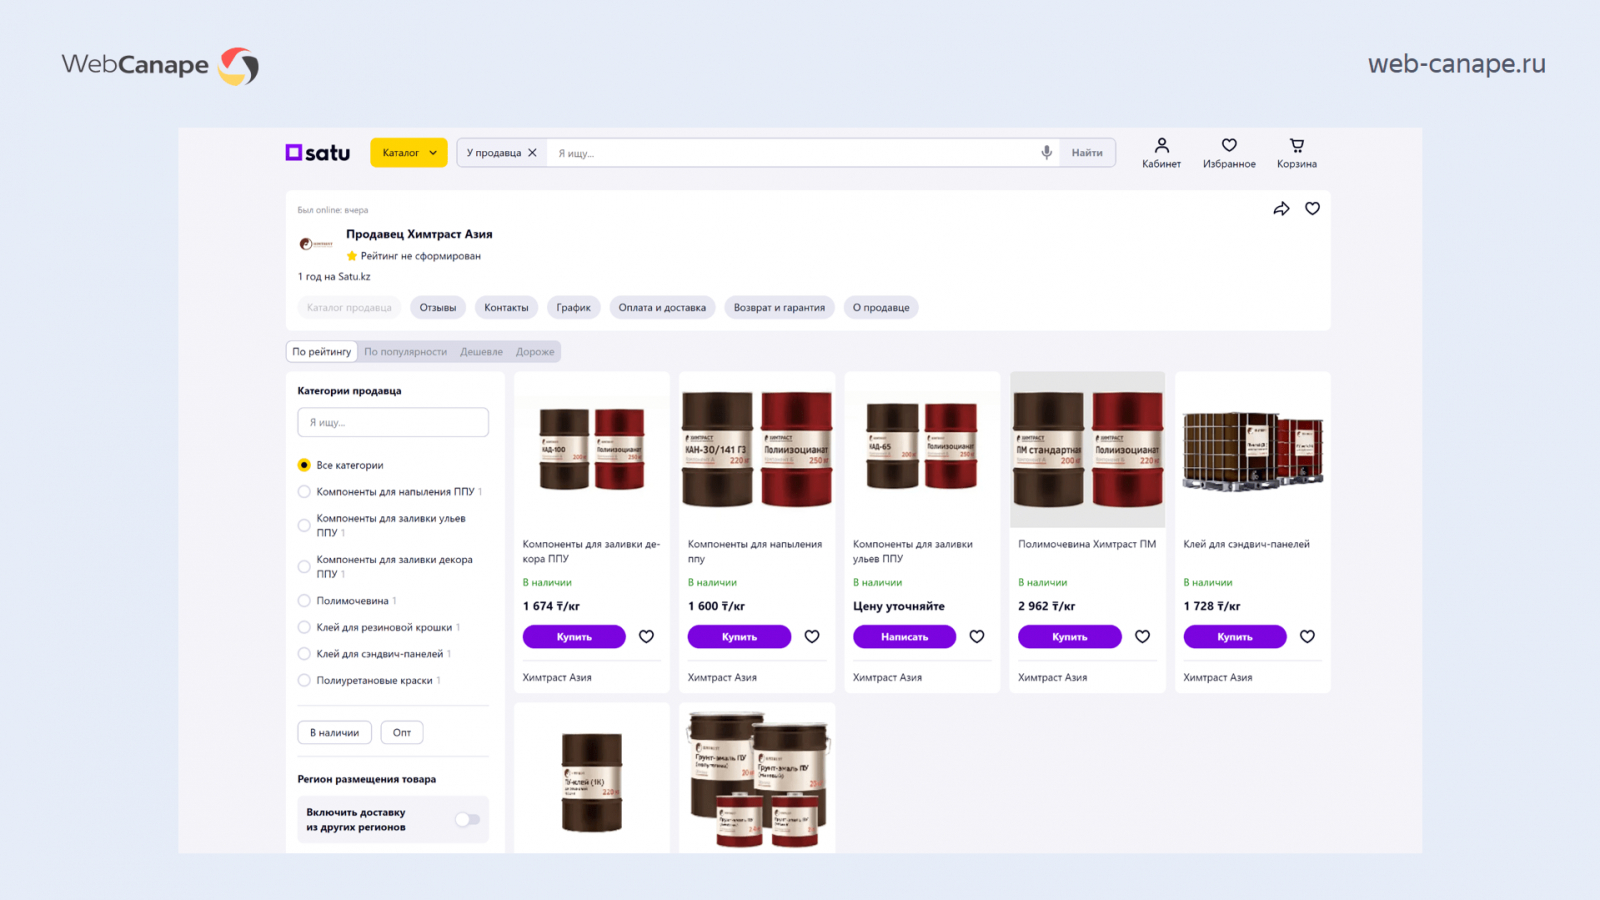The width and height of the screenshot is (1600, 900).
Task: Favorite the 1 674 ₸/кг product
Action: point(647,637)
